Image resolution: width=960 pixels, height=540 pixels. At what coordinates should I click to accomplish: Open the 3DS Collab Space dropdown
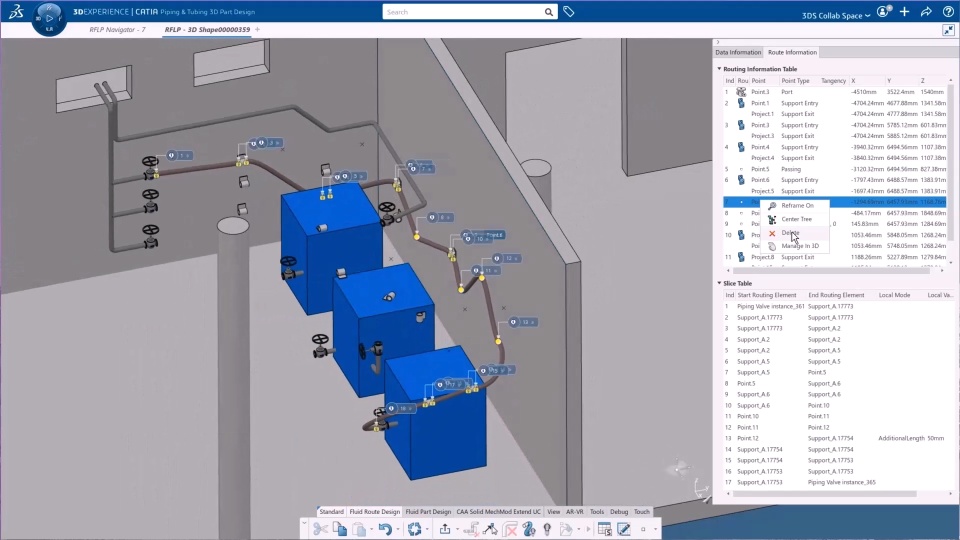coord(836,15)
